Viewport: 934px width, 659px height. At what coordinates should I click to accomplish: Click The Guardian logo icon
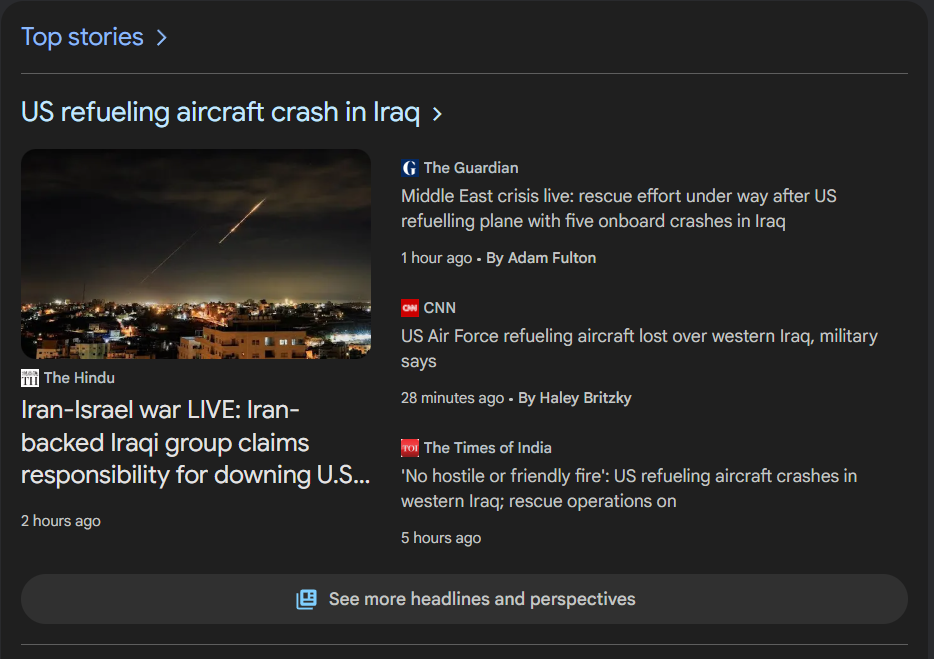pos(409,168)
